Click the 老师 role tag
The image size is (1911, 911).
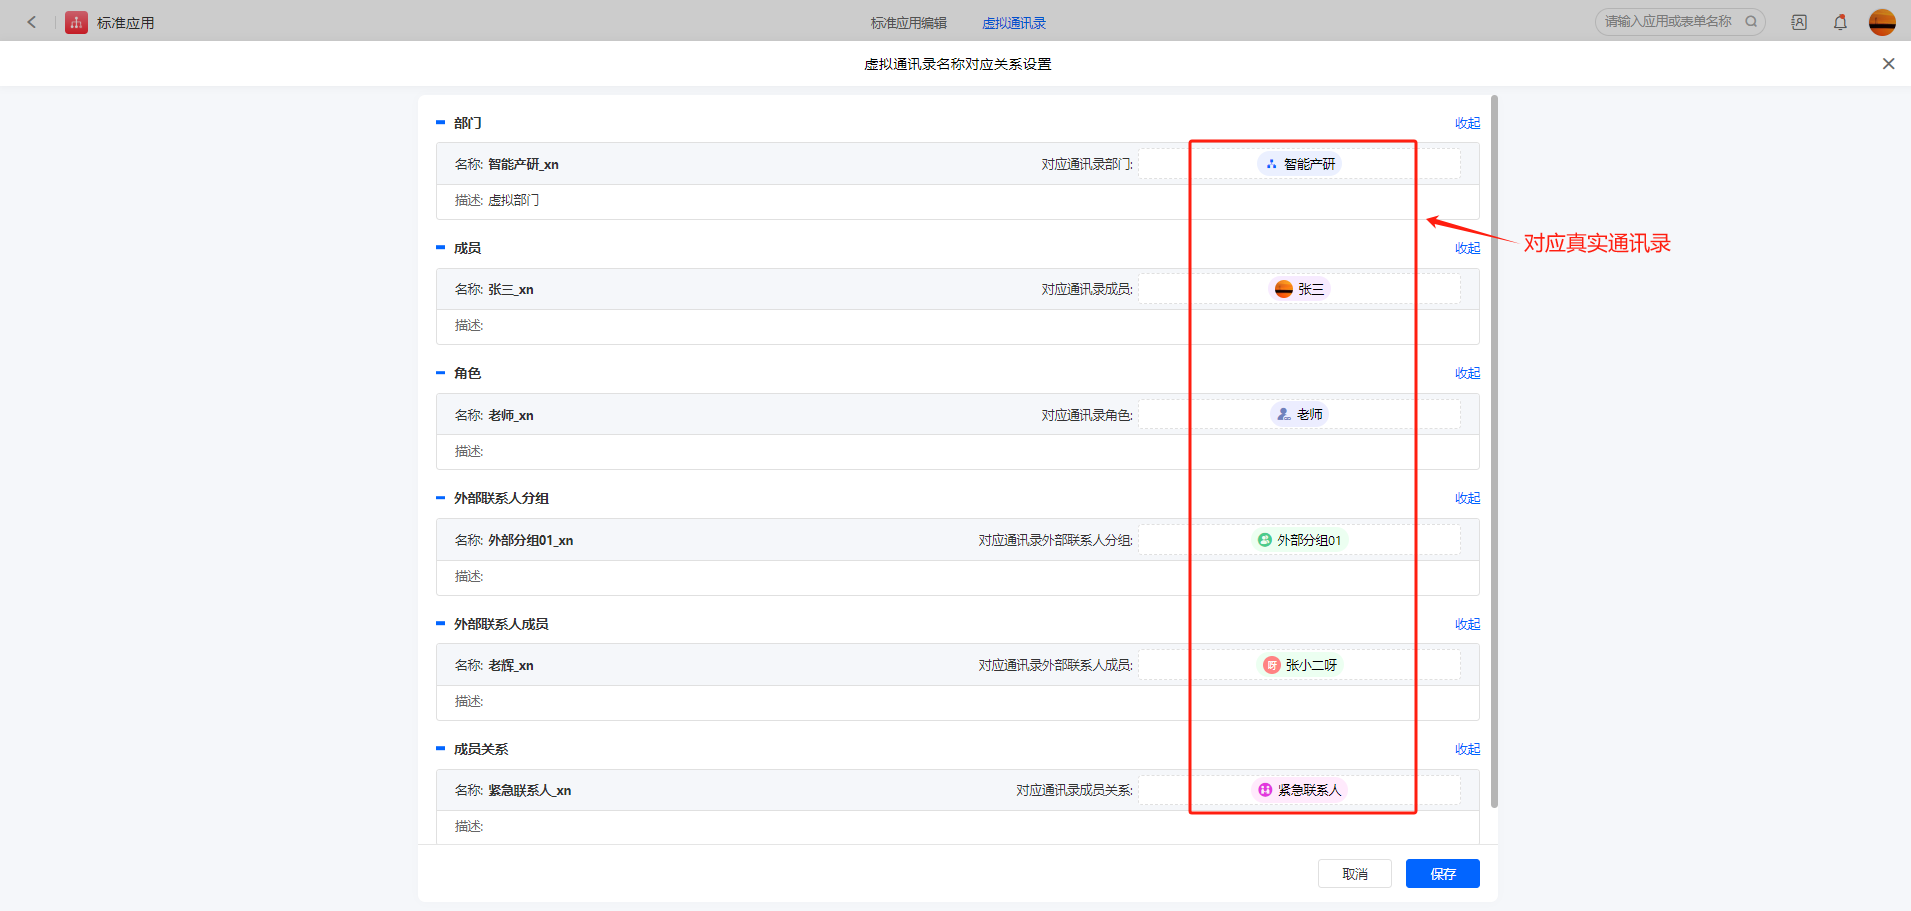1299,414
